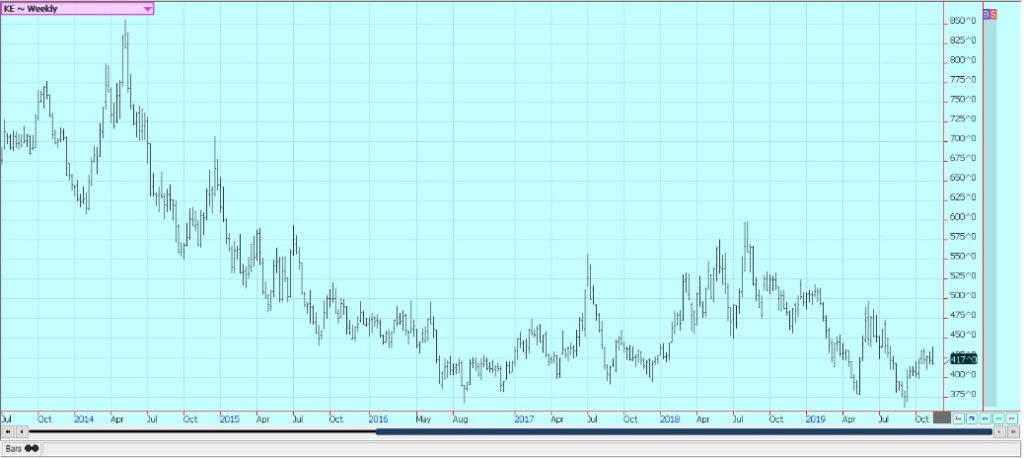This screenshot has height=458, width=1024.
Task: Click the blue B buy marker
Action: 986,14
